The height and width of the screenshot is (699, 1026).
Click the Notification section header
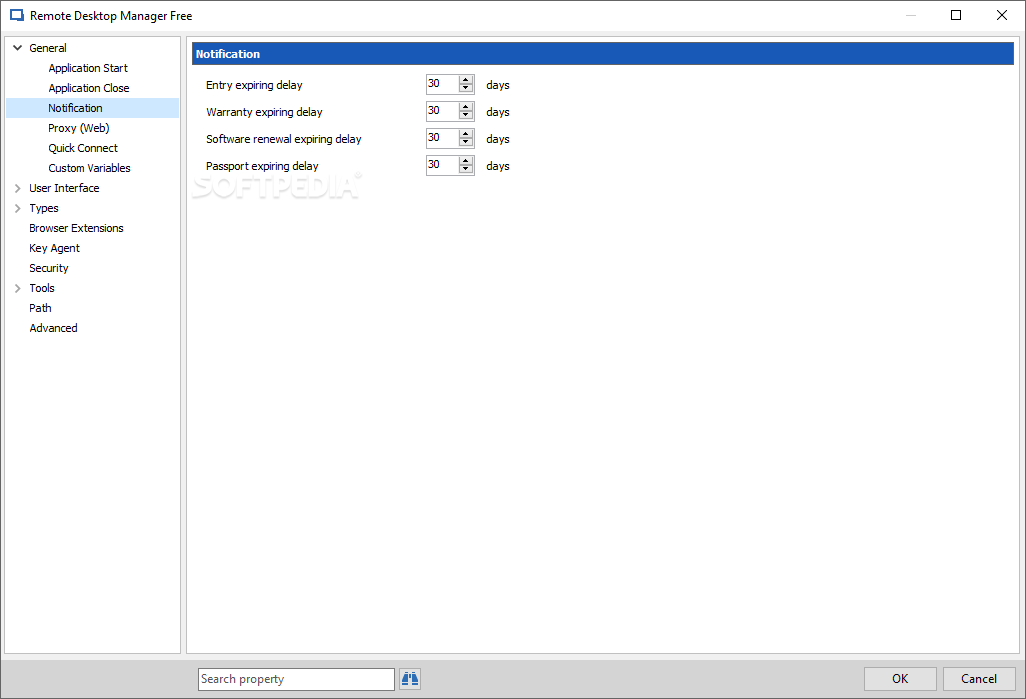tap(603, 54)
